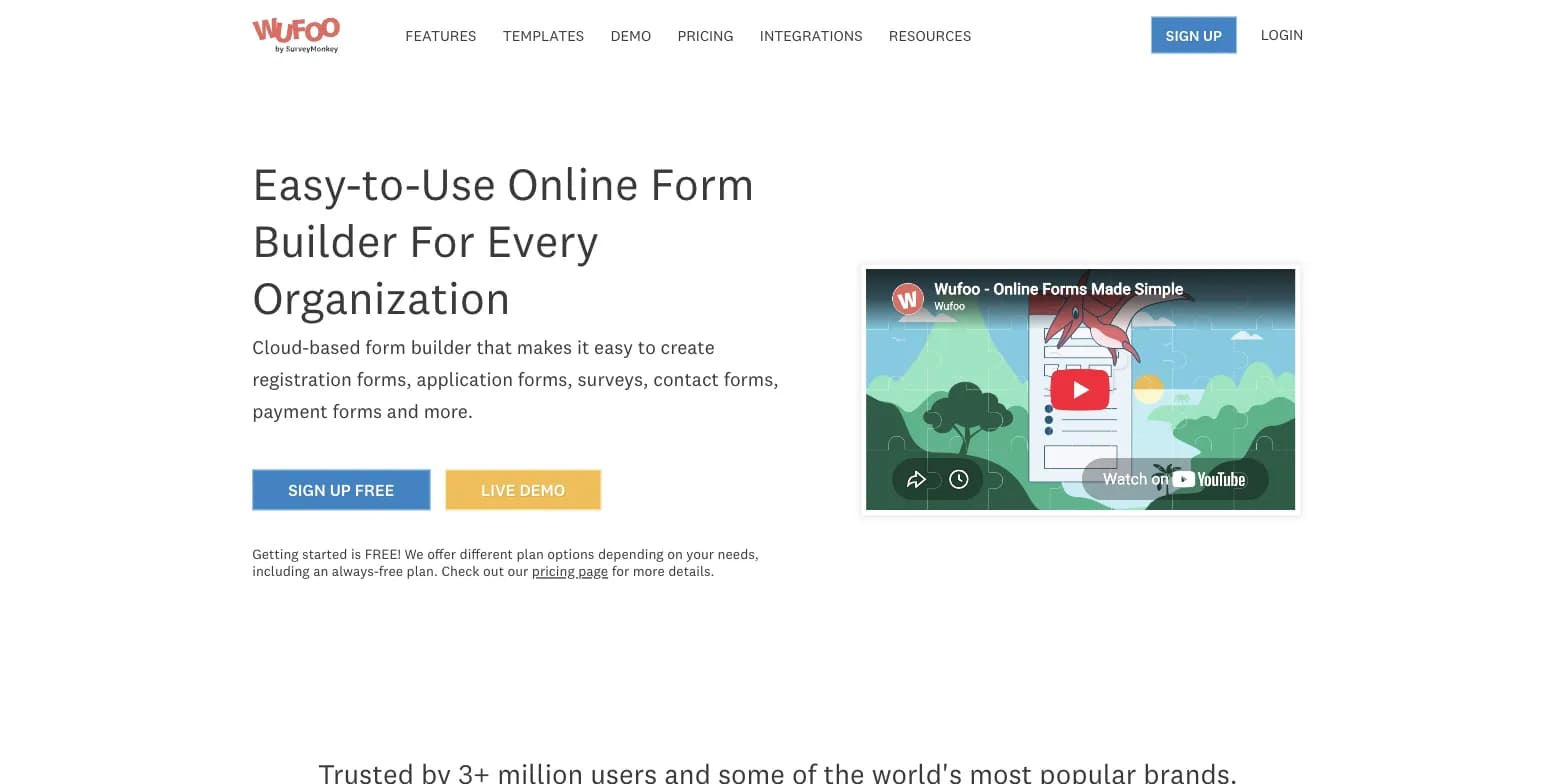Play the Wufoo YouTube video

(1080, 390)
